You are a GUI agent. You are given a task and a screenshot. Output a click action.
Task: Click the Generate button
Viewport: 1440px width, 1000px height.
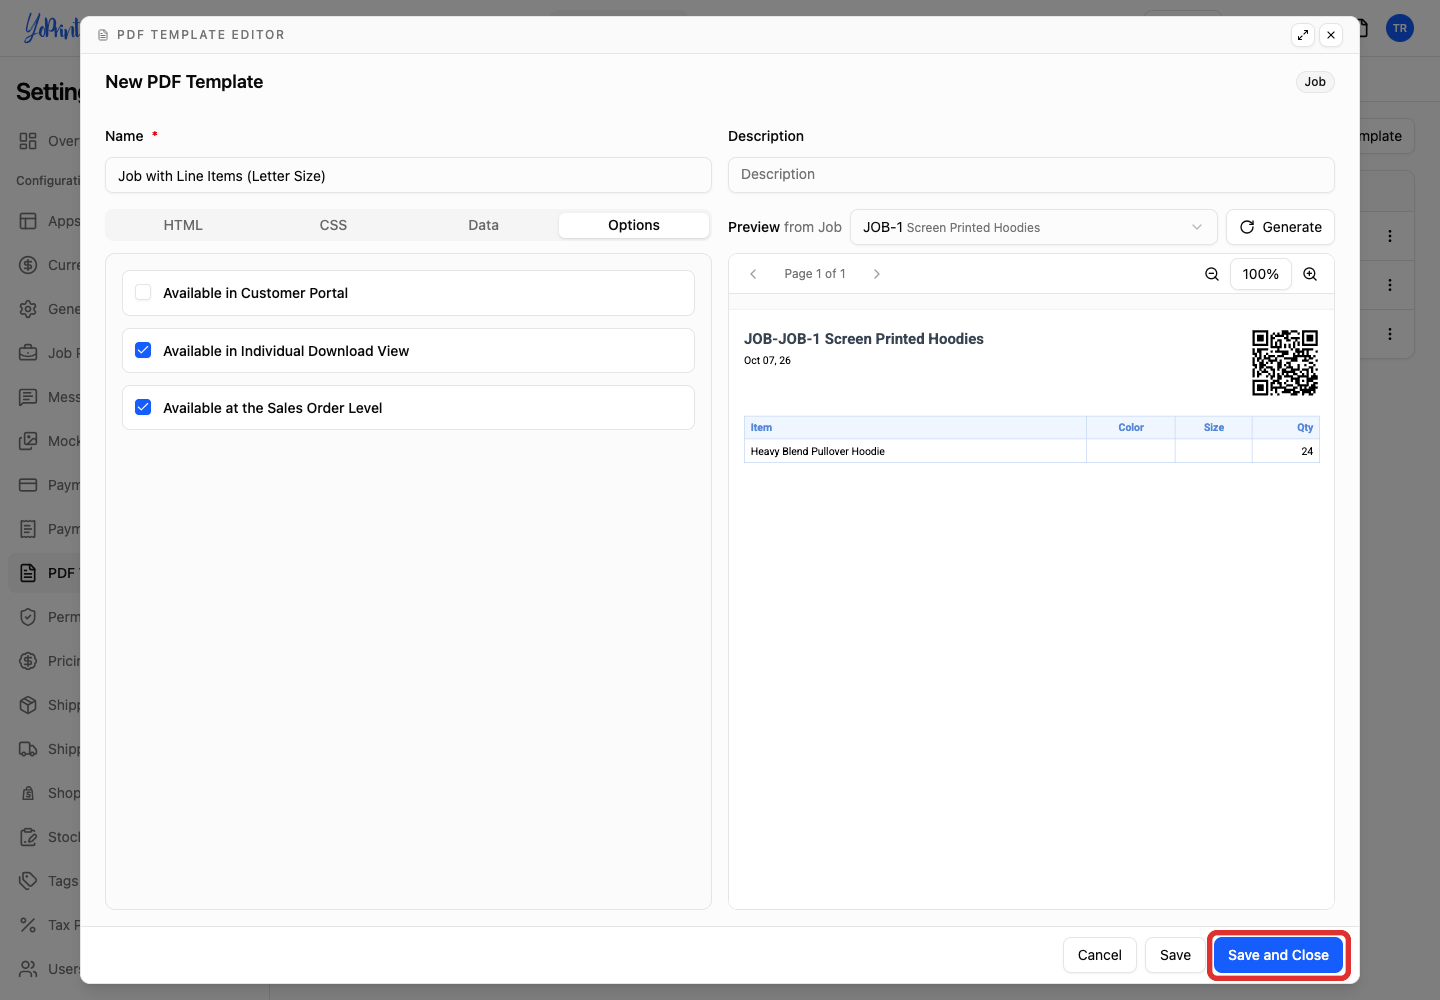[1280, 227]
